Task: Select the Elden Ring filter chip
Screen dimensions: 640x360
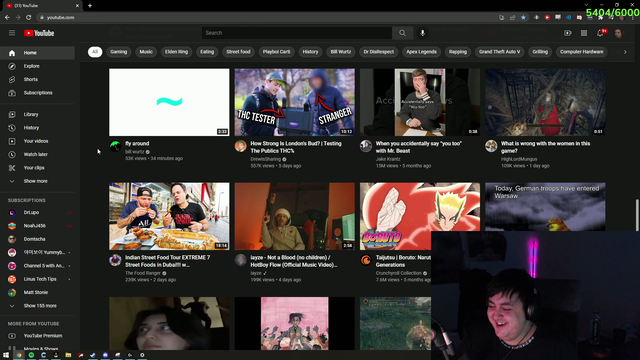Action: coord(176,52)
